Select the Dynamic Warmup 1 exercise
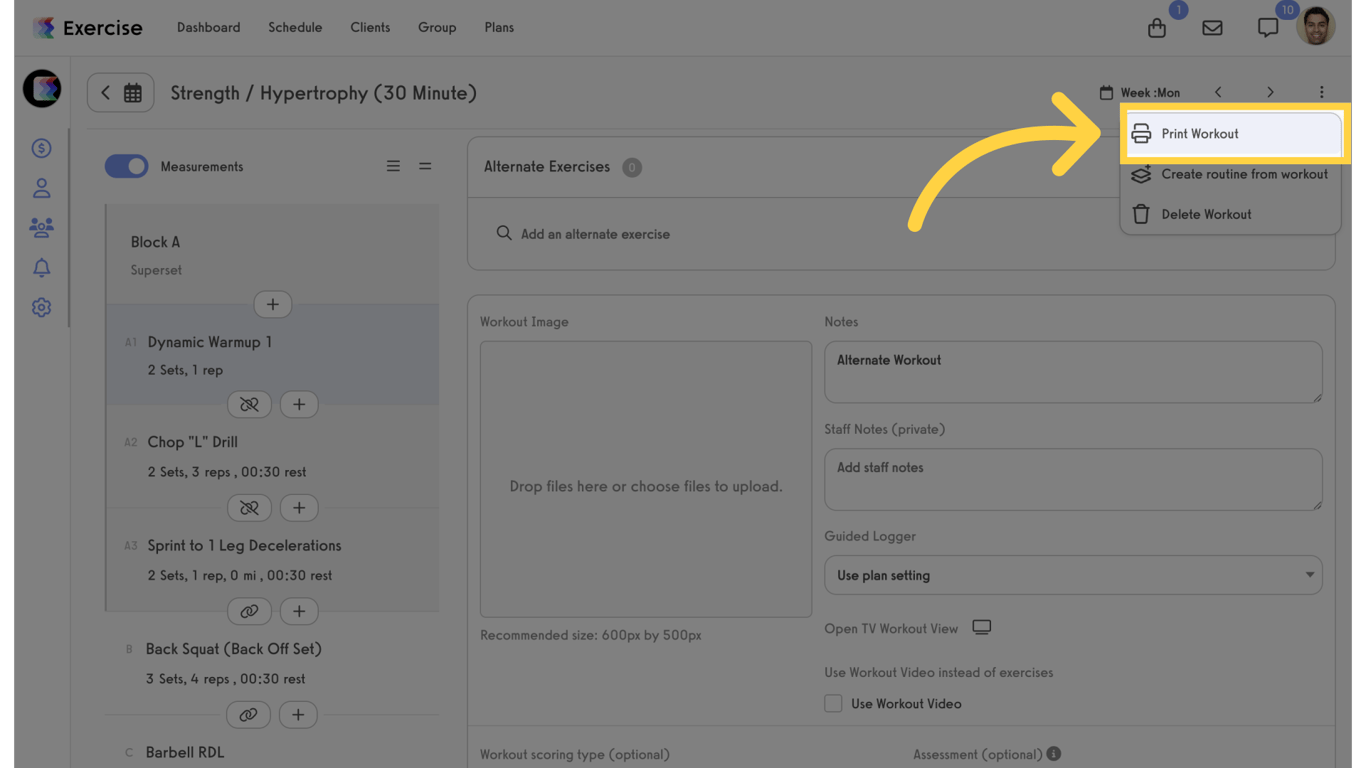The width and height of the screenshot is (1366, 768). point(272,355)
